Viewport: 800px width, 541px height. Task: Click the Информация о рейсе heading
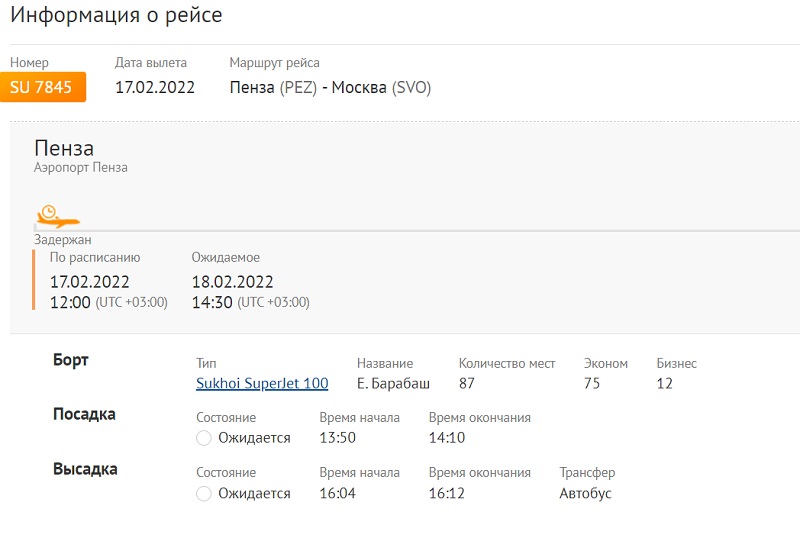pos(116,15)
